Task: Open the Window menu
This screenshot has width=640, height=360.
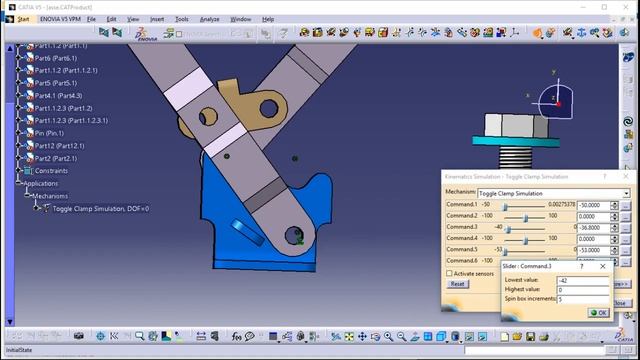Action: click(x=241, y=19)
